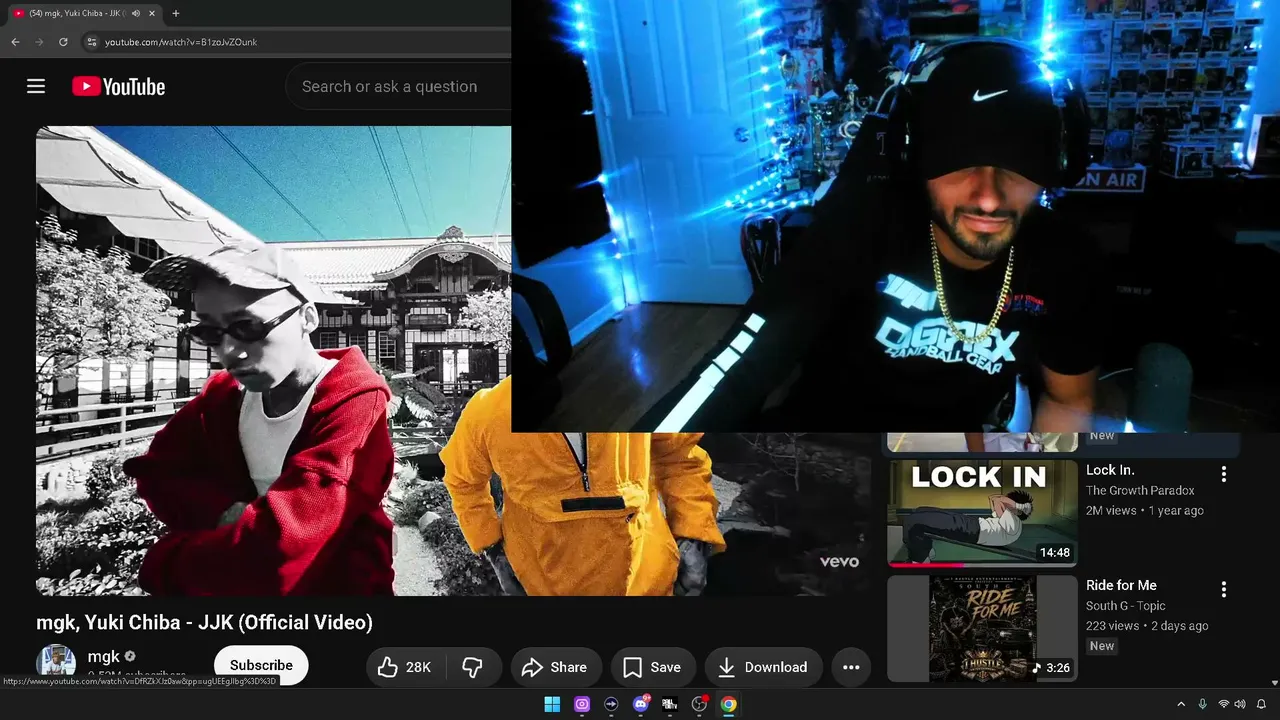
Task: Open the round arrow app in taskbar
Action: point(611,704)
